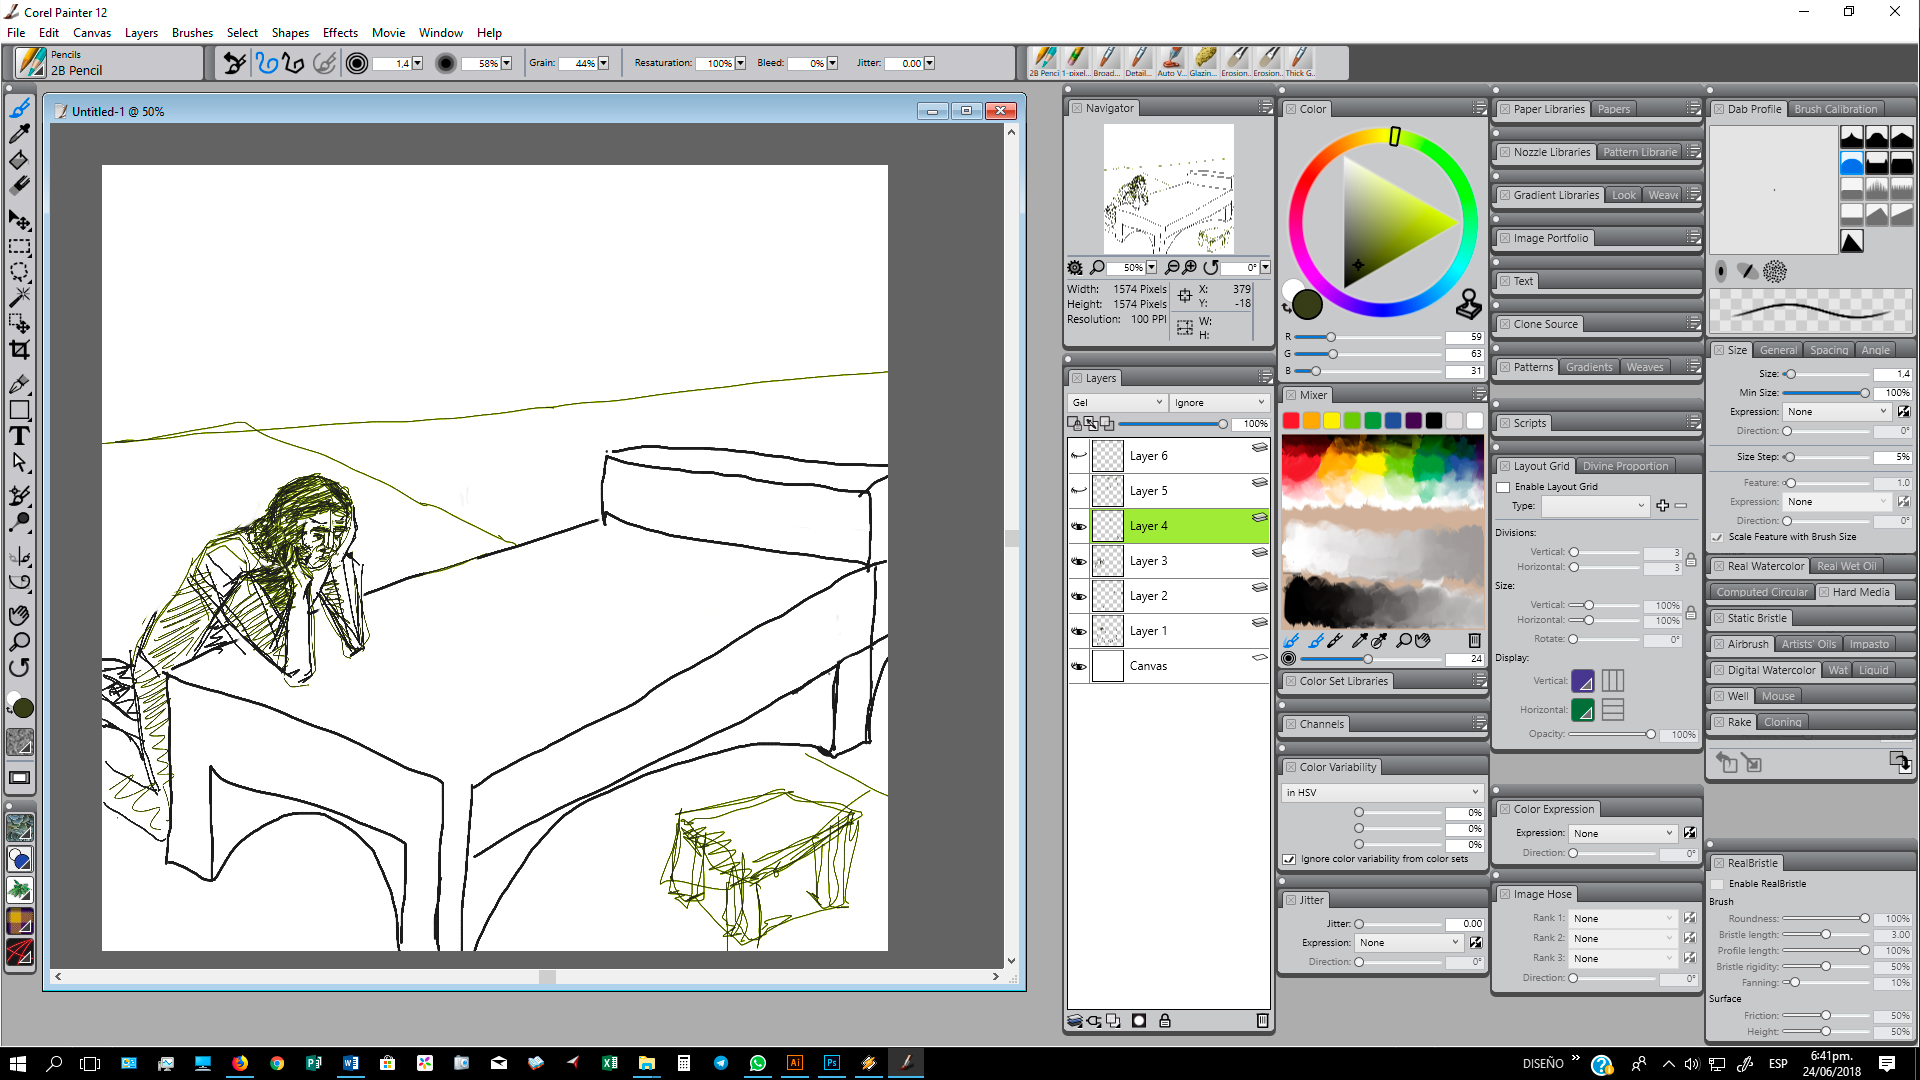The image size is (1920, 1080).
Task: Enable the Layout Grid checkbox
Action: click(x=1503, y=487)
